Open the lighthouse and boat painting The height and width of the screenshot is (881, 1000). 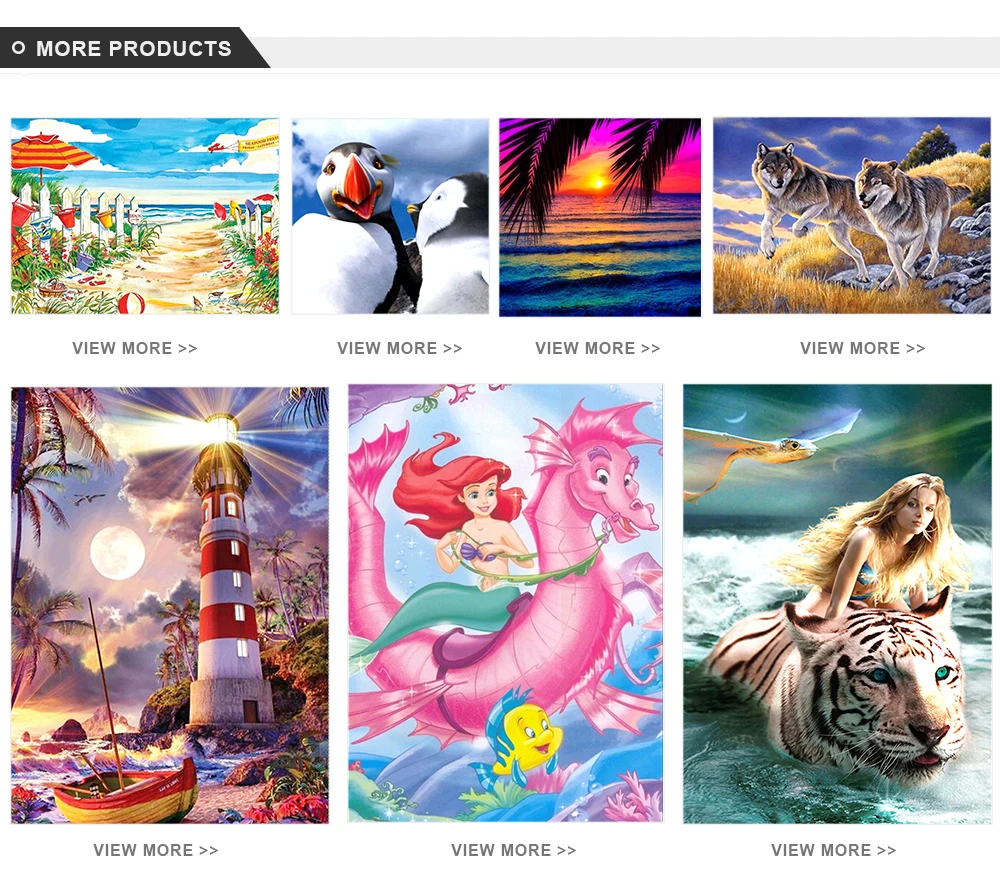[170, 605]
